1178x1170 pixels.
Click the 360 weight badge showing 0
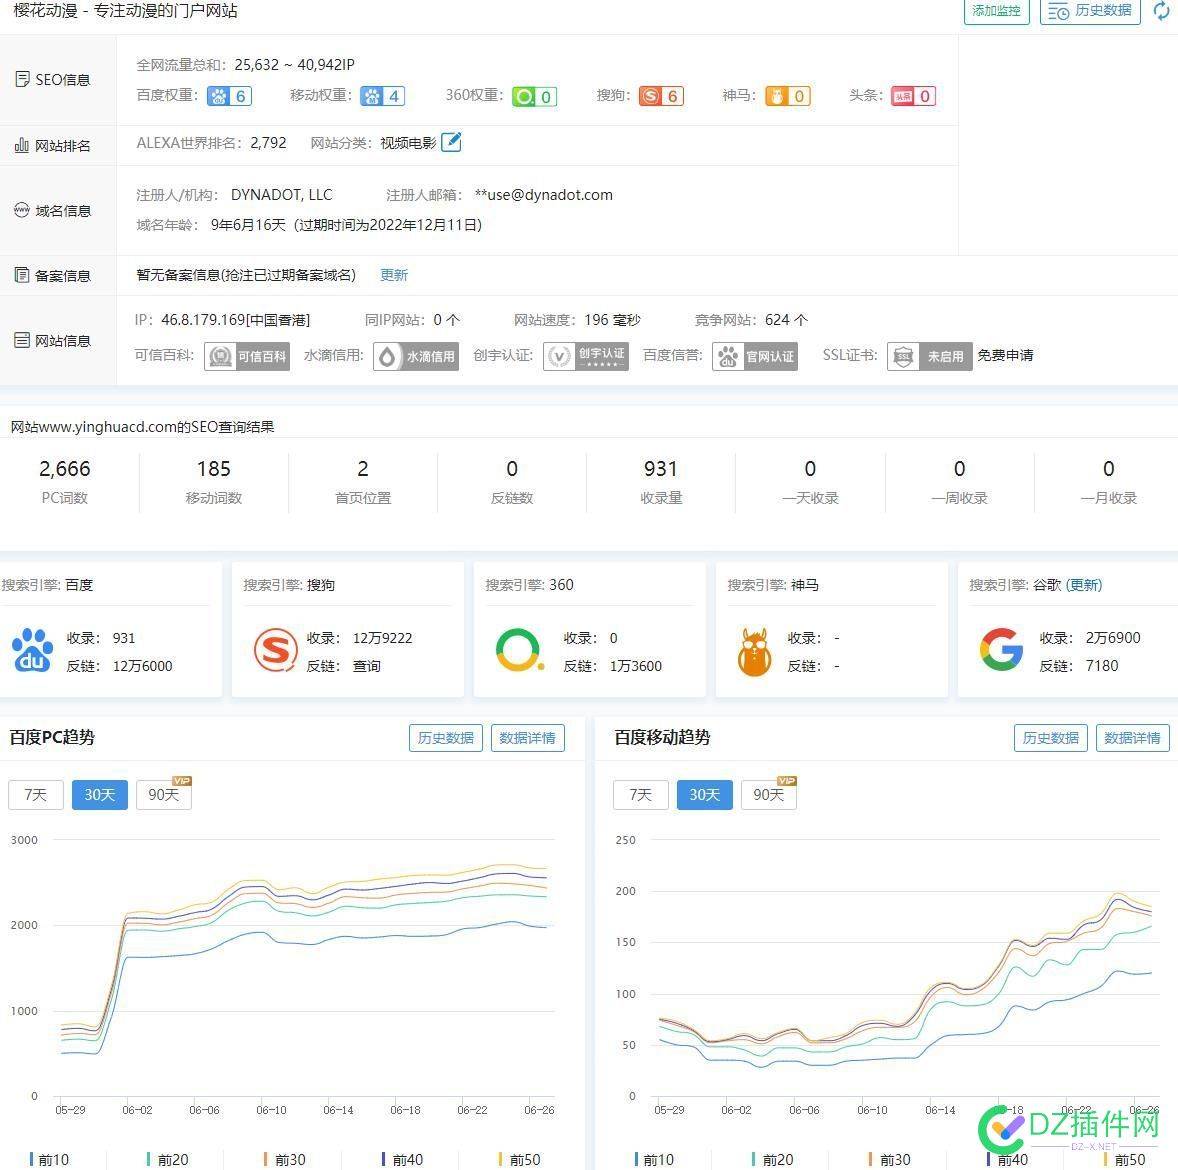coord(534,96)
